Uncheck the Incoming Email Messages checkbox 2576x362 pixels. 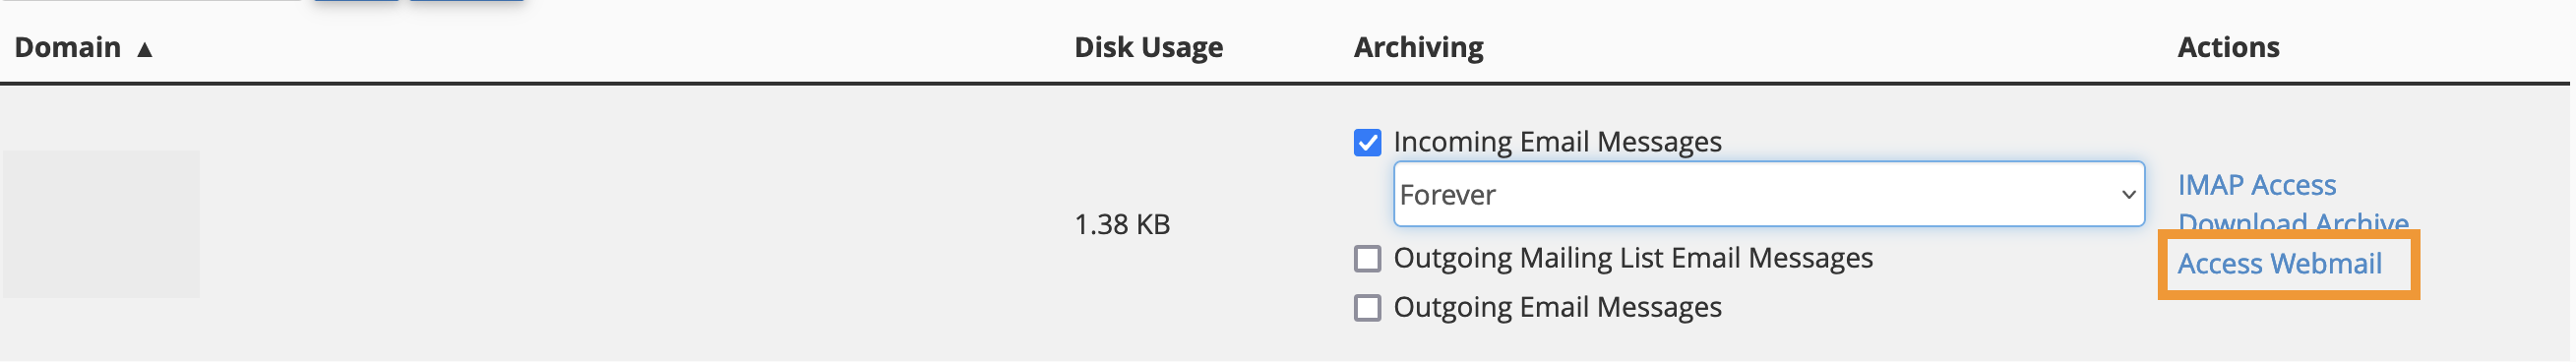(1367, 143)
